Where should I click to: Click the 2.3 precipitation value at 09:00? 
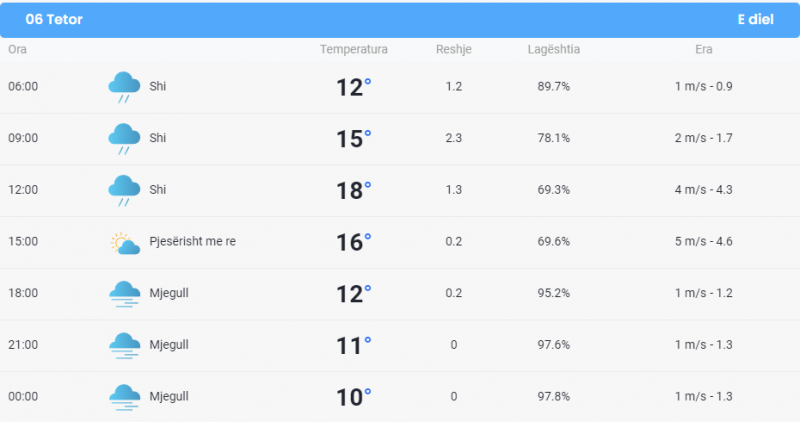click(454, 138)
